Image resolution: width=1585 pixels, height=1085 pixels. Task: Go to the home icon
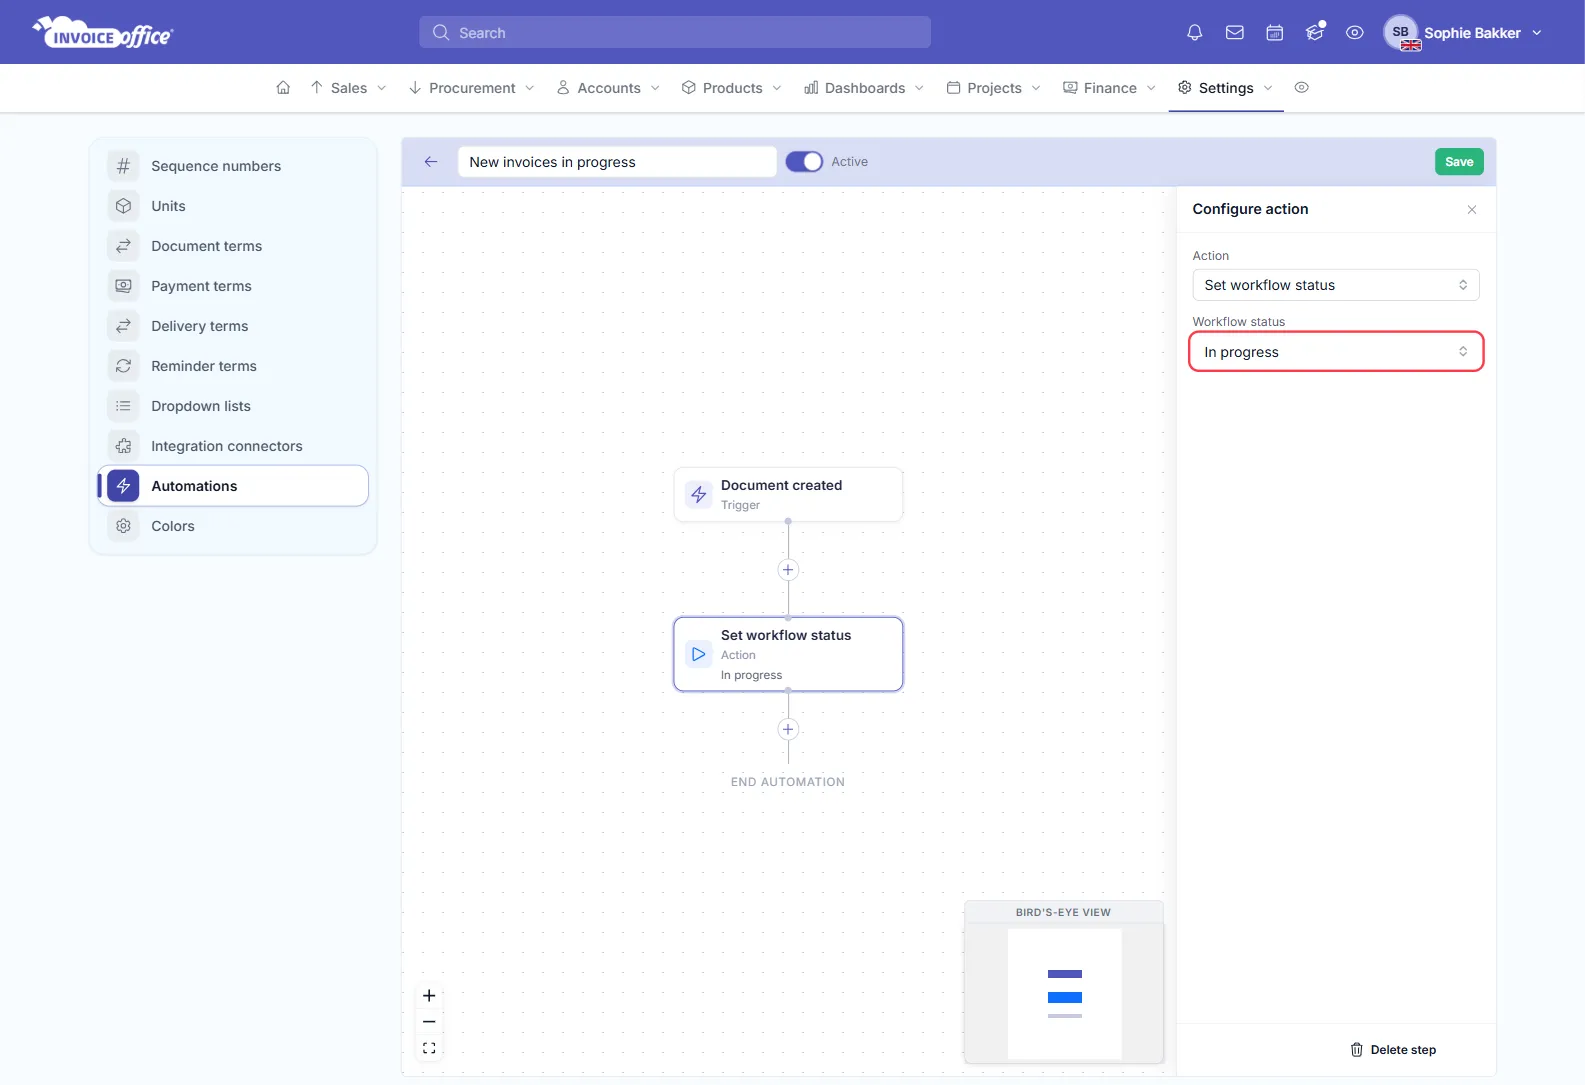coord(283,88)
